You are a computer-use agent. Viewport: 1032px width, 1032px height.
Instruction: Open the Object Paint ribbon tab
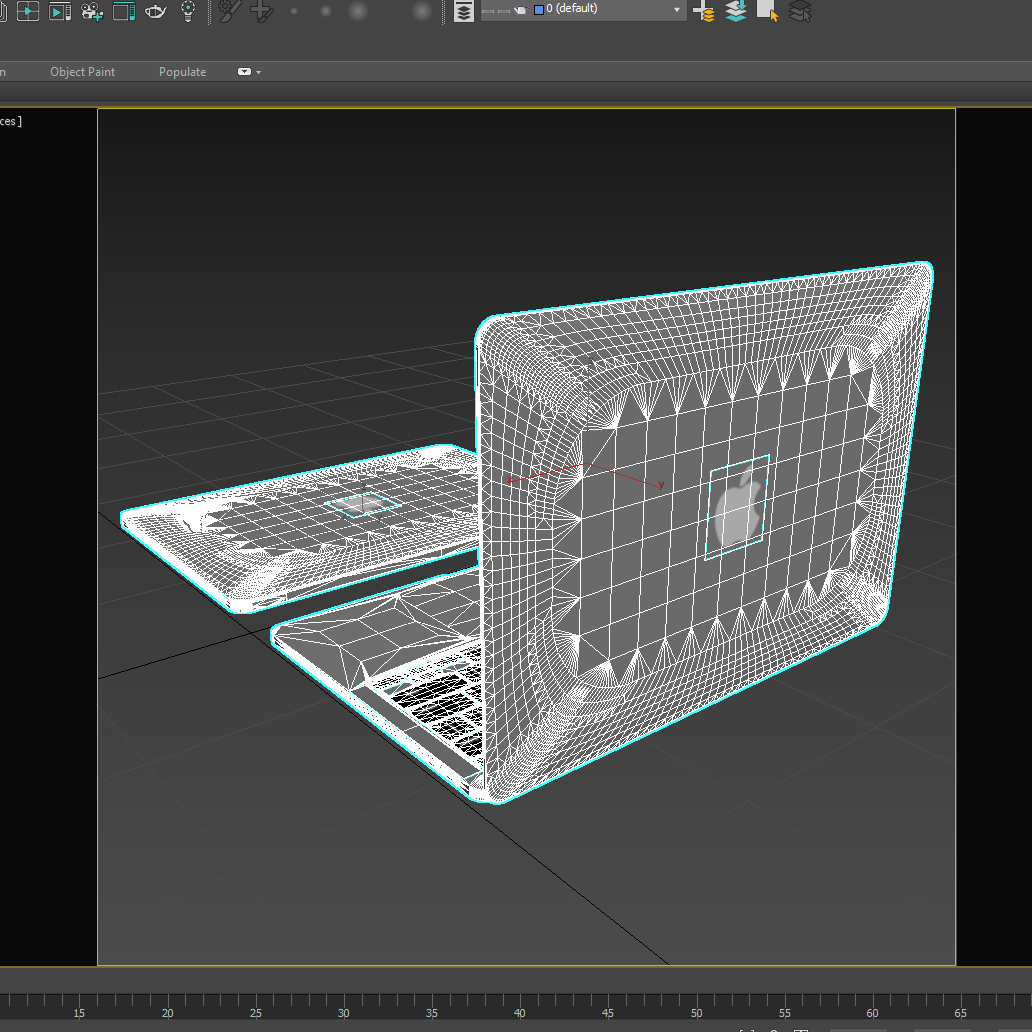[82, 72]
